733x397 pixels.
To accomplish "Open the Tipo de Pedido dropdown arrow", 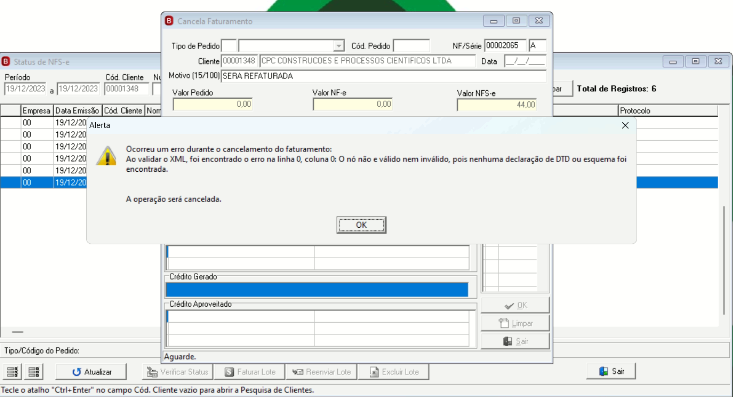I will [x=339, y=46].
